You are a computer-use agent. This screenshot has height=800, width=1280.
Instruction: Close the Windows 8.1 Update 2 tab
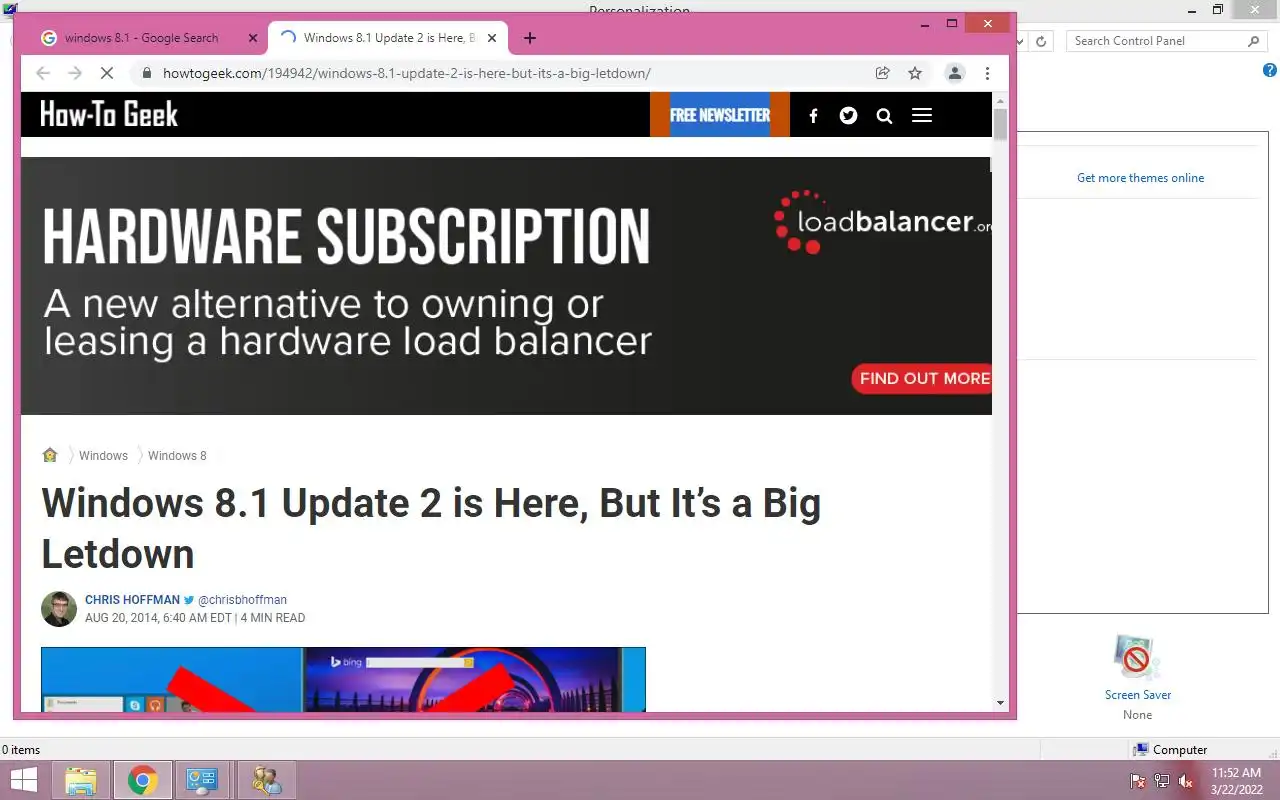coord(491,38)
